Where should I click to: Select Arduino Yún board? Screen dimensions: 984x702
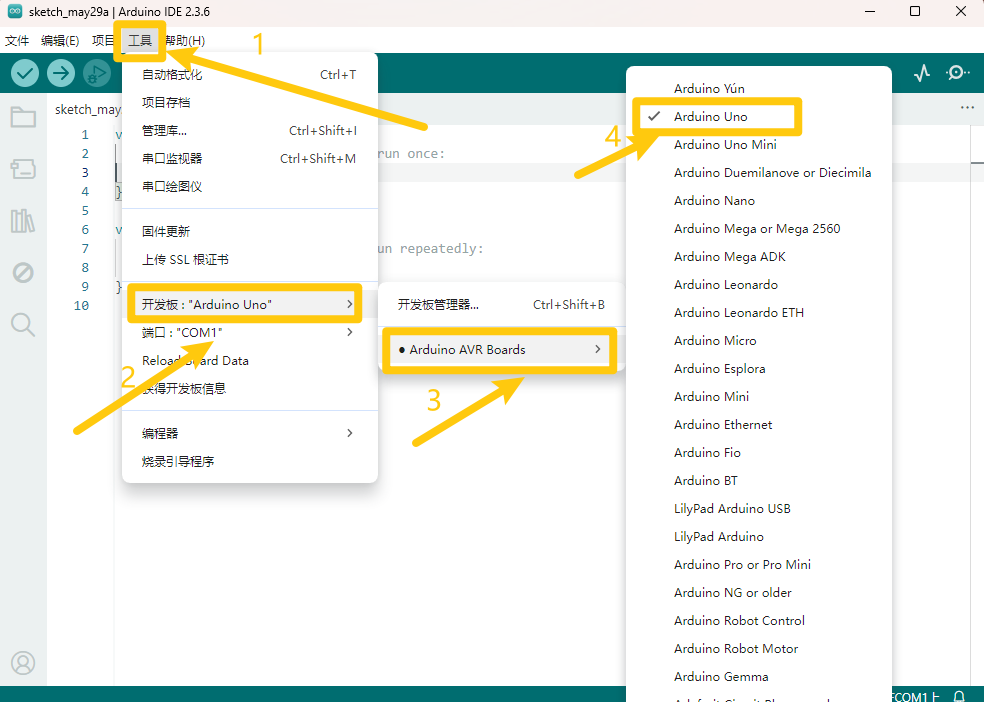point(758,88)
